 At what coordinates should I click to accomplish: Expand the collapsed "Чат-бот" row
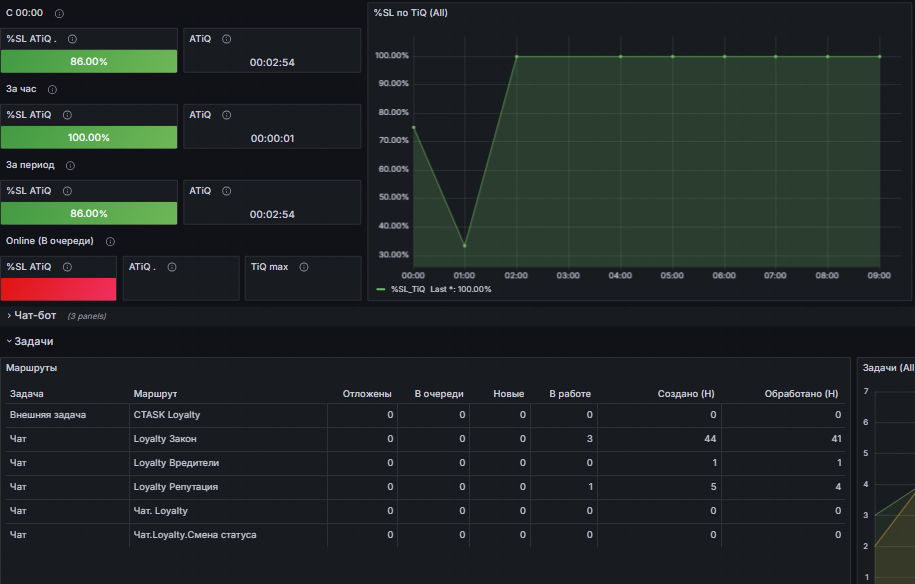pos(35,316)
